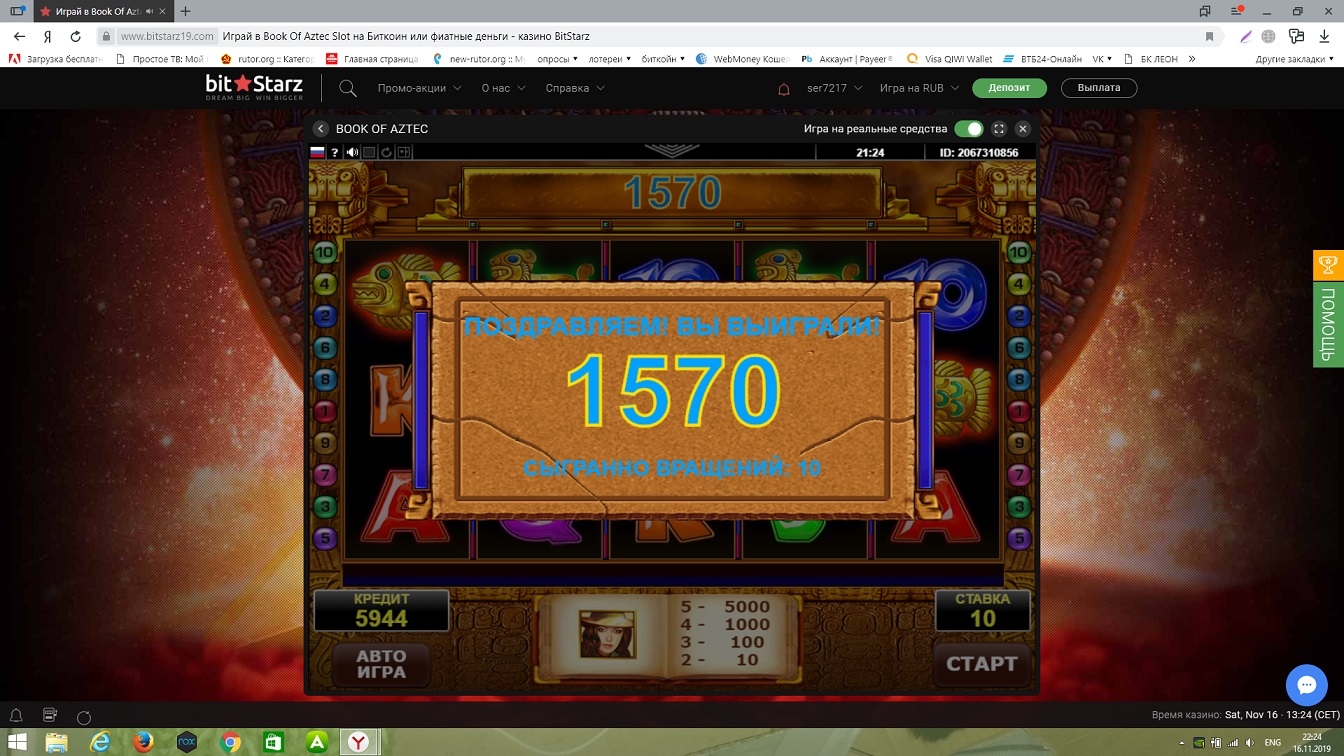The image size is (1344, 756).
Task: Open the WebMoney Кошелек bookmark
Action: (742, 59)
